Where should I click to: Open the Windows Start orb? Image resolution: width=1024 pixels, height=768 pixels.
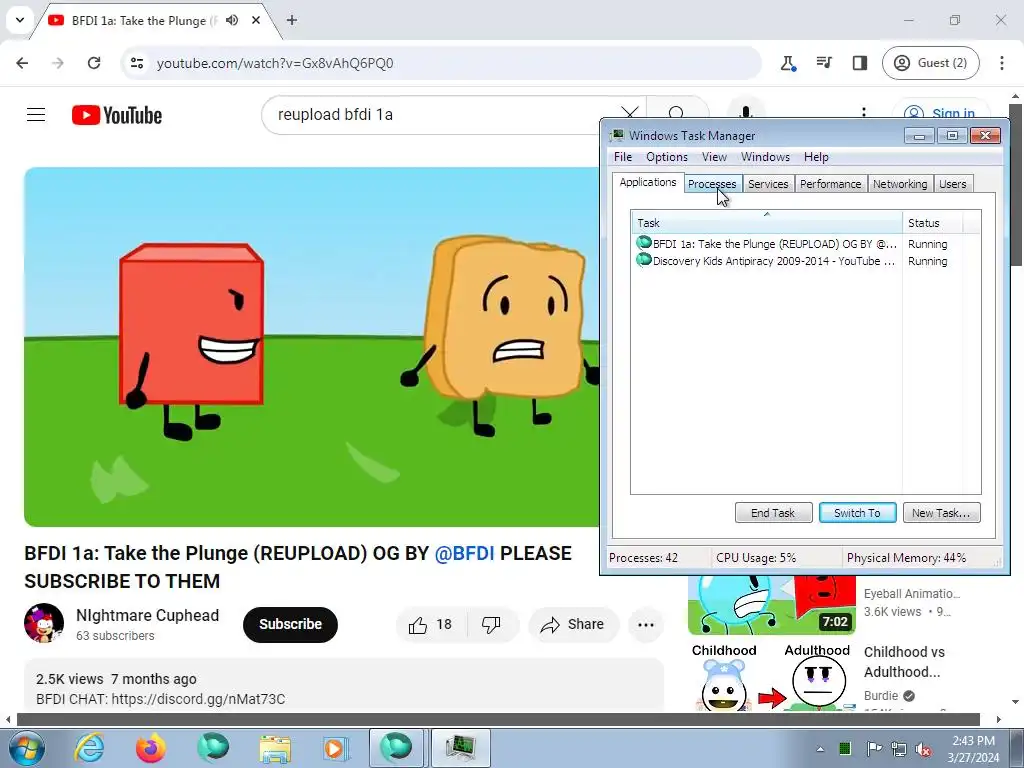click(x=26, y=748)
